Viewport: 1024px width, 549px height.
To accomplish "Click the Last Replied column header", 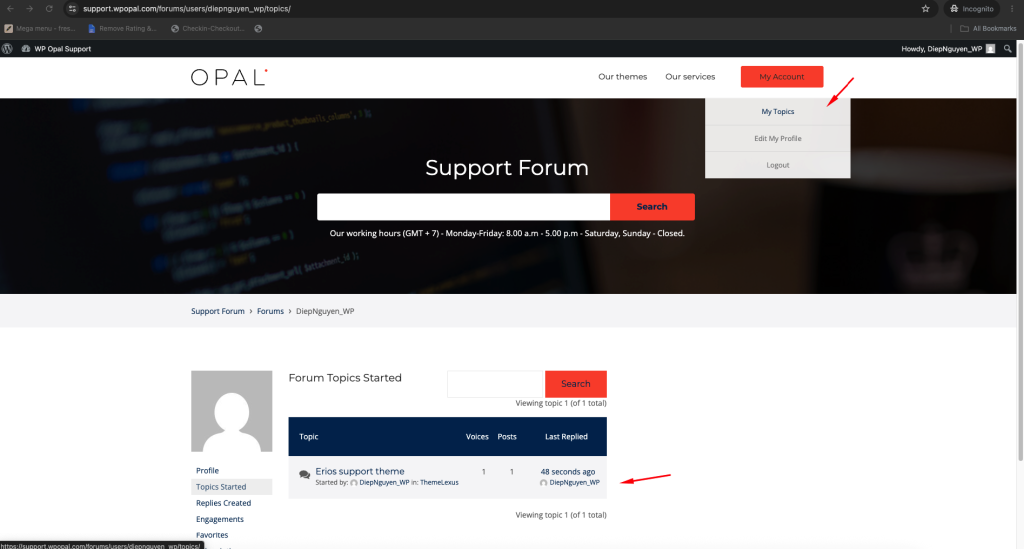I will pyautogui.click(x=566, y=437).
